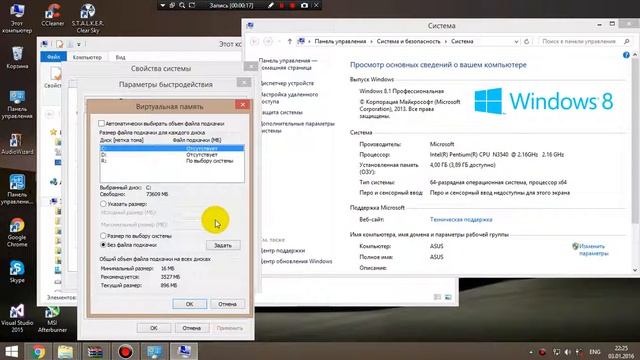This screenshot has width=640, height=360.
Task: Select drive C: in the paging file list
Action: pos(172,149)
